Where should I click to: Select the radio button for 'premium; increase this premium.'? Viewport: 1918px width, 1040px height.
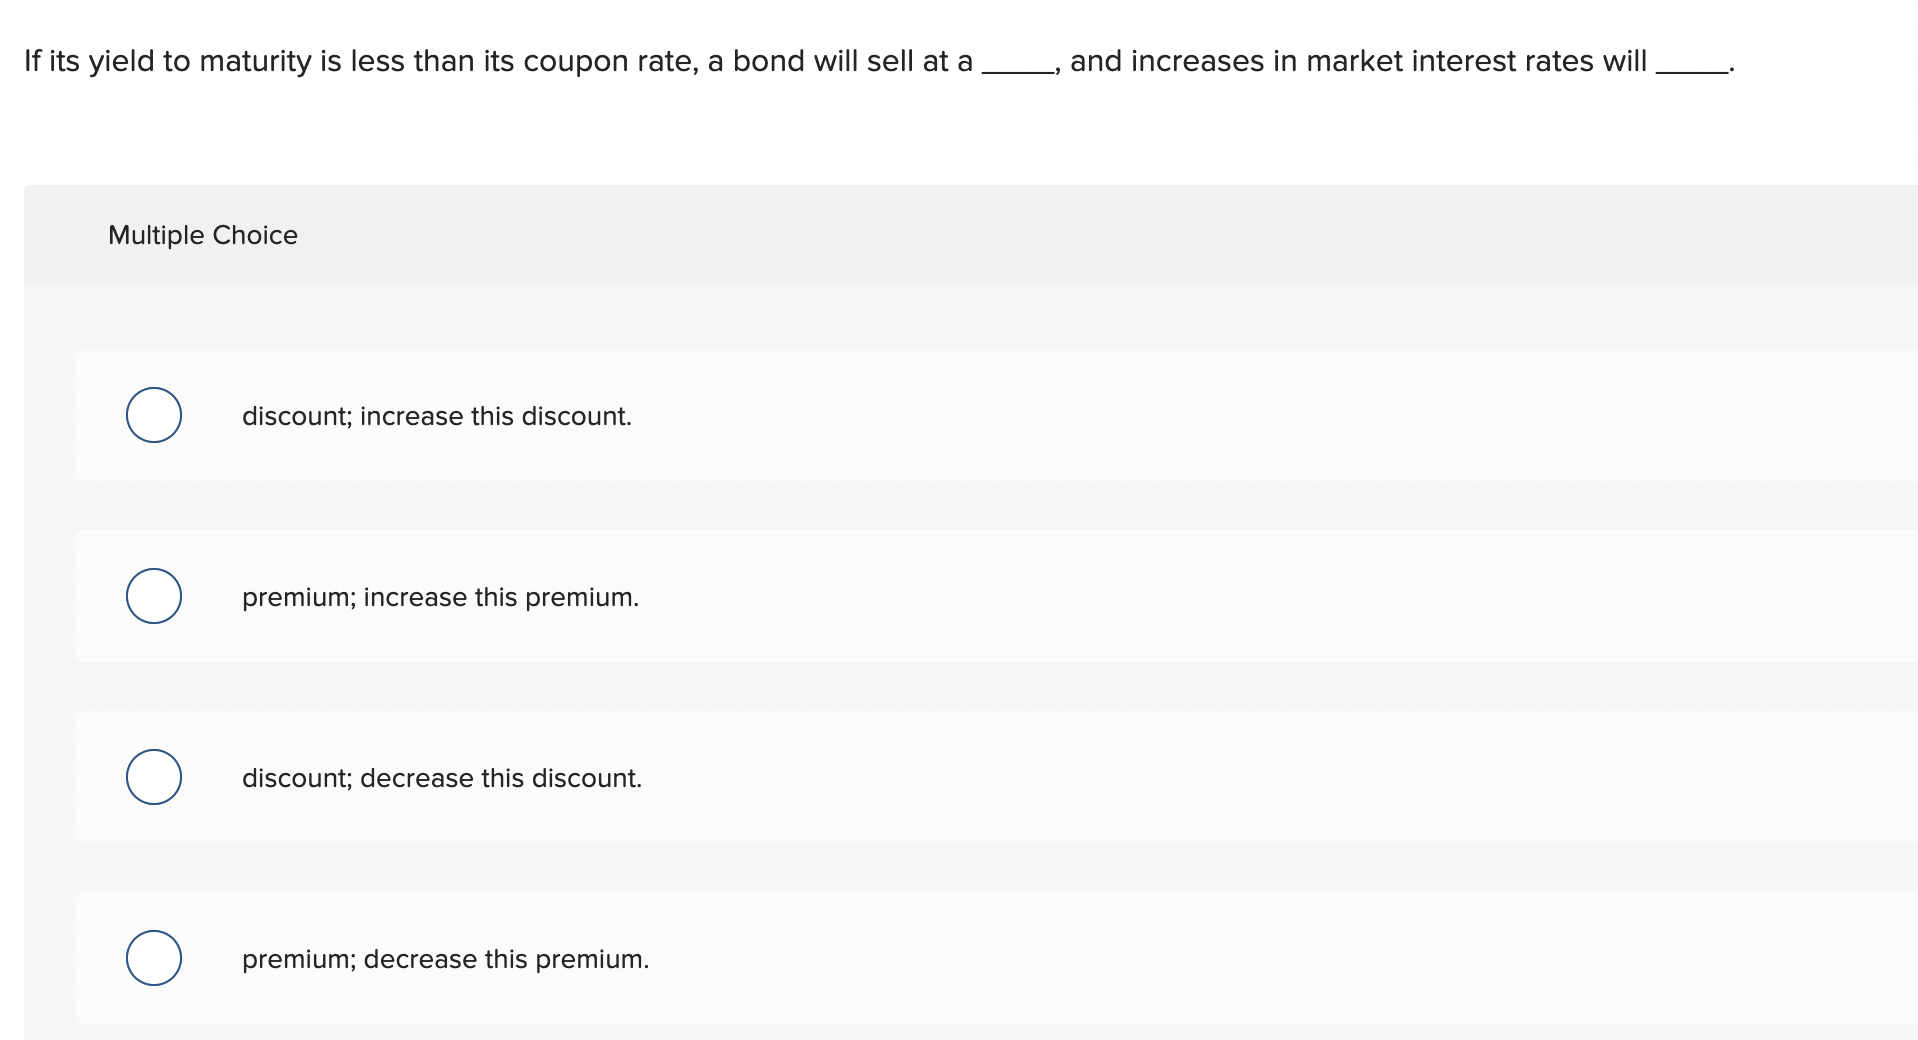154,596
